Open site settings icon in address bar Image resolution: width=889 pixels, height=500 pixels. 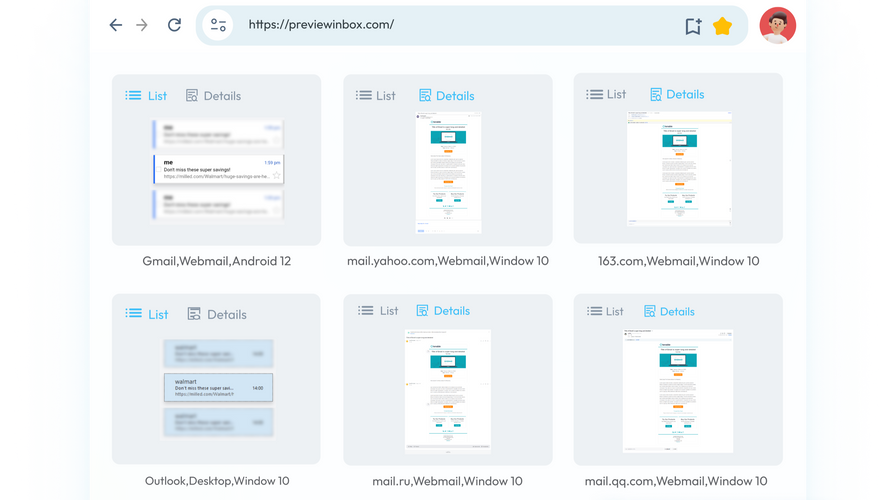(x=218, y=25)
